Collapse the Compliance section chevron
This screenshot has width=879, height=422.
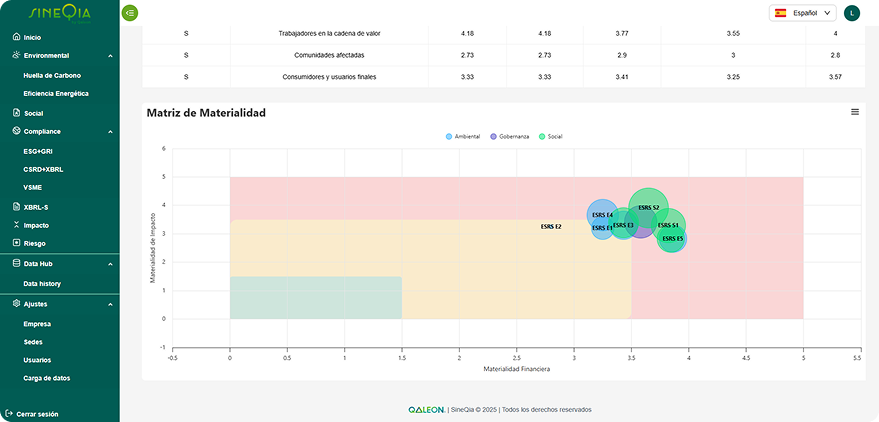[110, 131]
